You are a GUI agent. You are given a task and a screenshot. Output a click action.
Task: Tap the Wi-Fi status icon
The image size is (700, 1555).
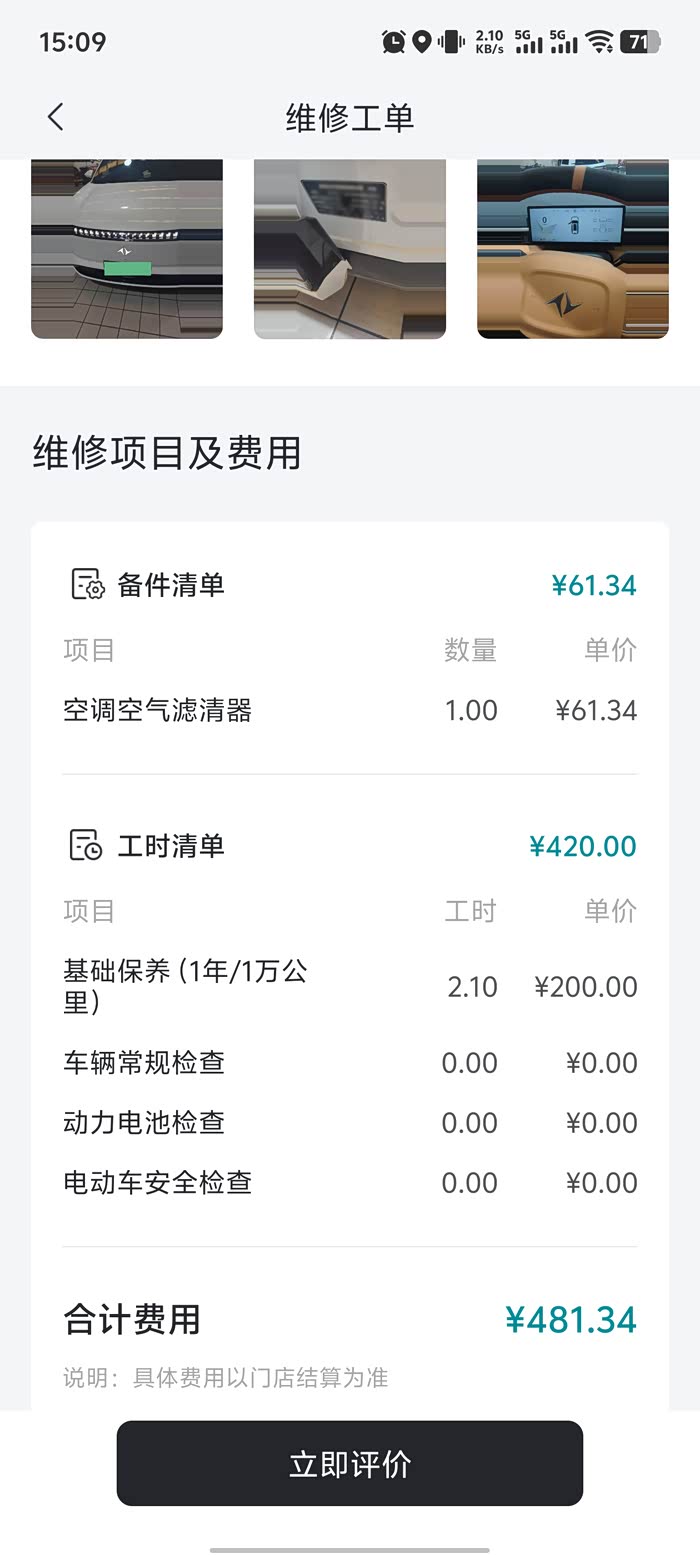[599, 42]
